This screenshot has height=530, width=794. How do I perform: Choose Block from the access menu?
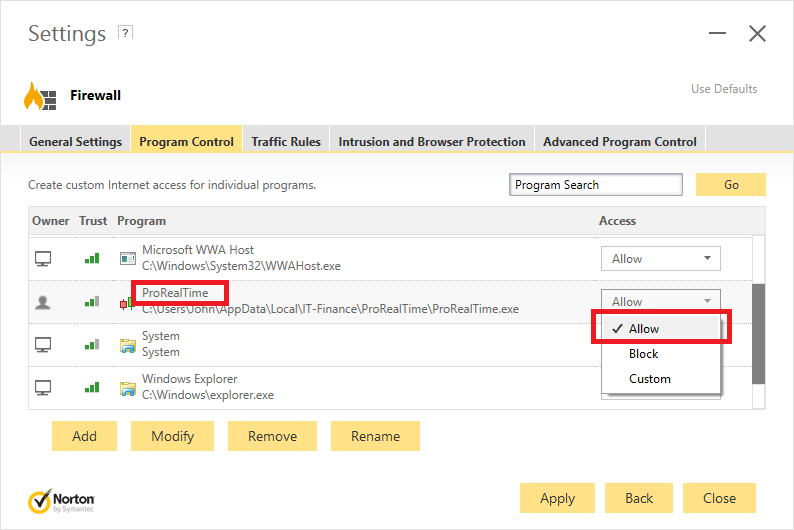point(644,354)
